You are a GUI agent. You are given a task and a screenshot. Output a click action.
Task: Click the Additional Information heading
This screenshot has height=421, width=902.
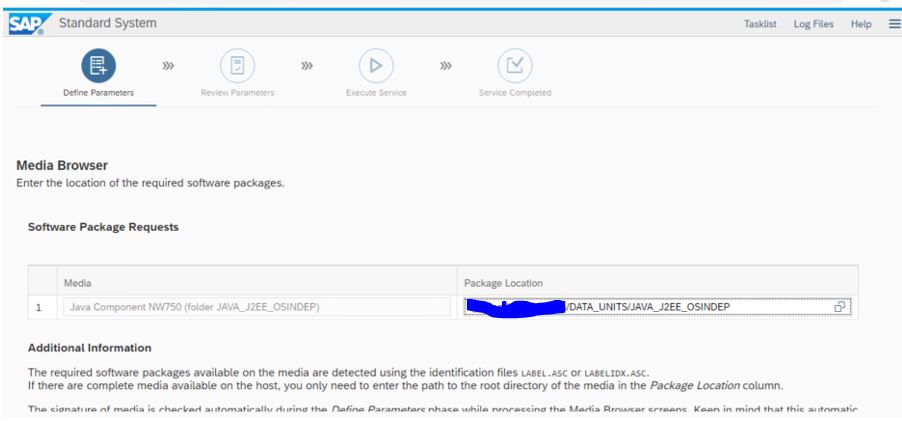[x=90, y=348]
